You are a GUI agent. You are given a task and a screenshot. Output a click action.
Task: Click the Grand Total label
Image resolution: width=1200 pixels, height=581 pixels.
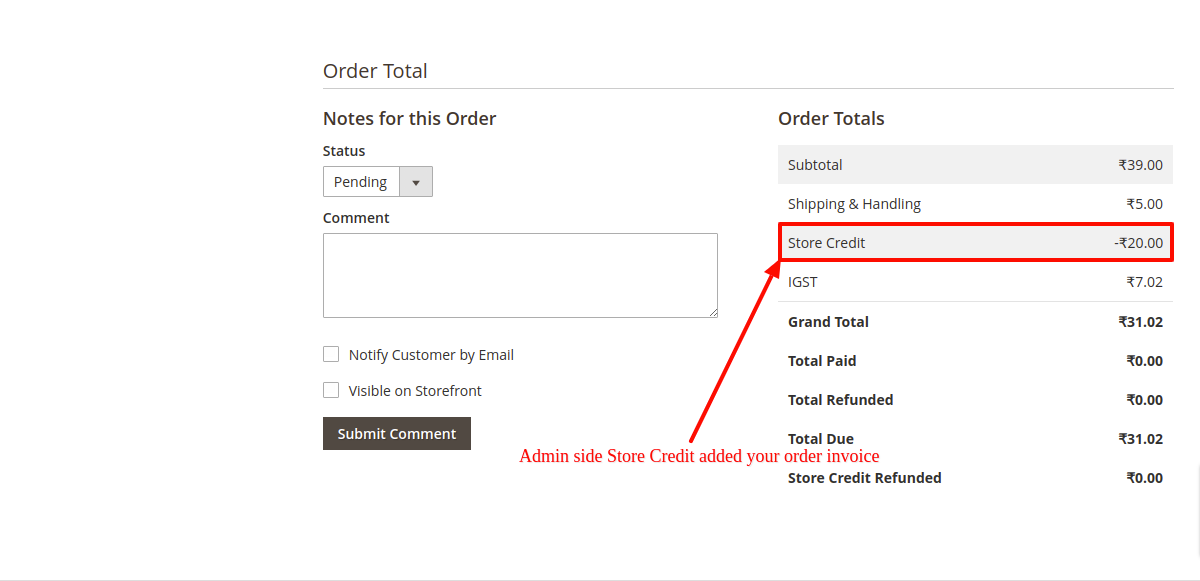828,322
